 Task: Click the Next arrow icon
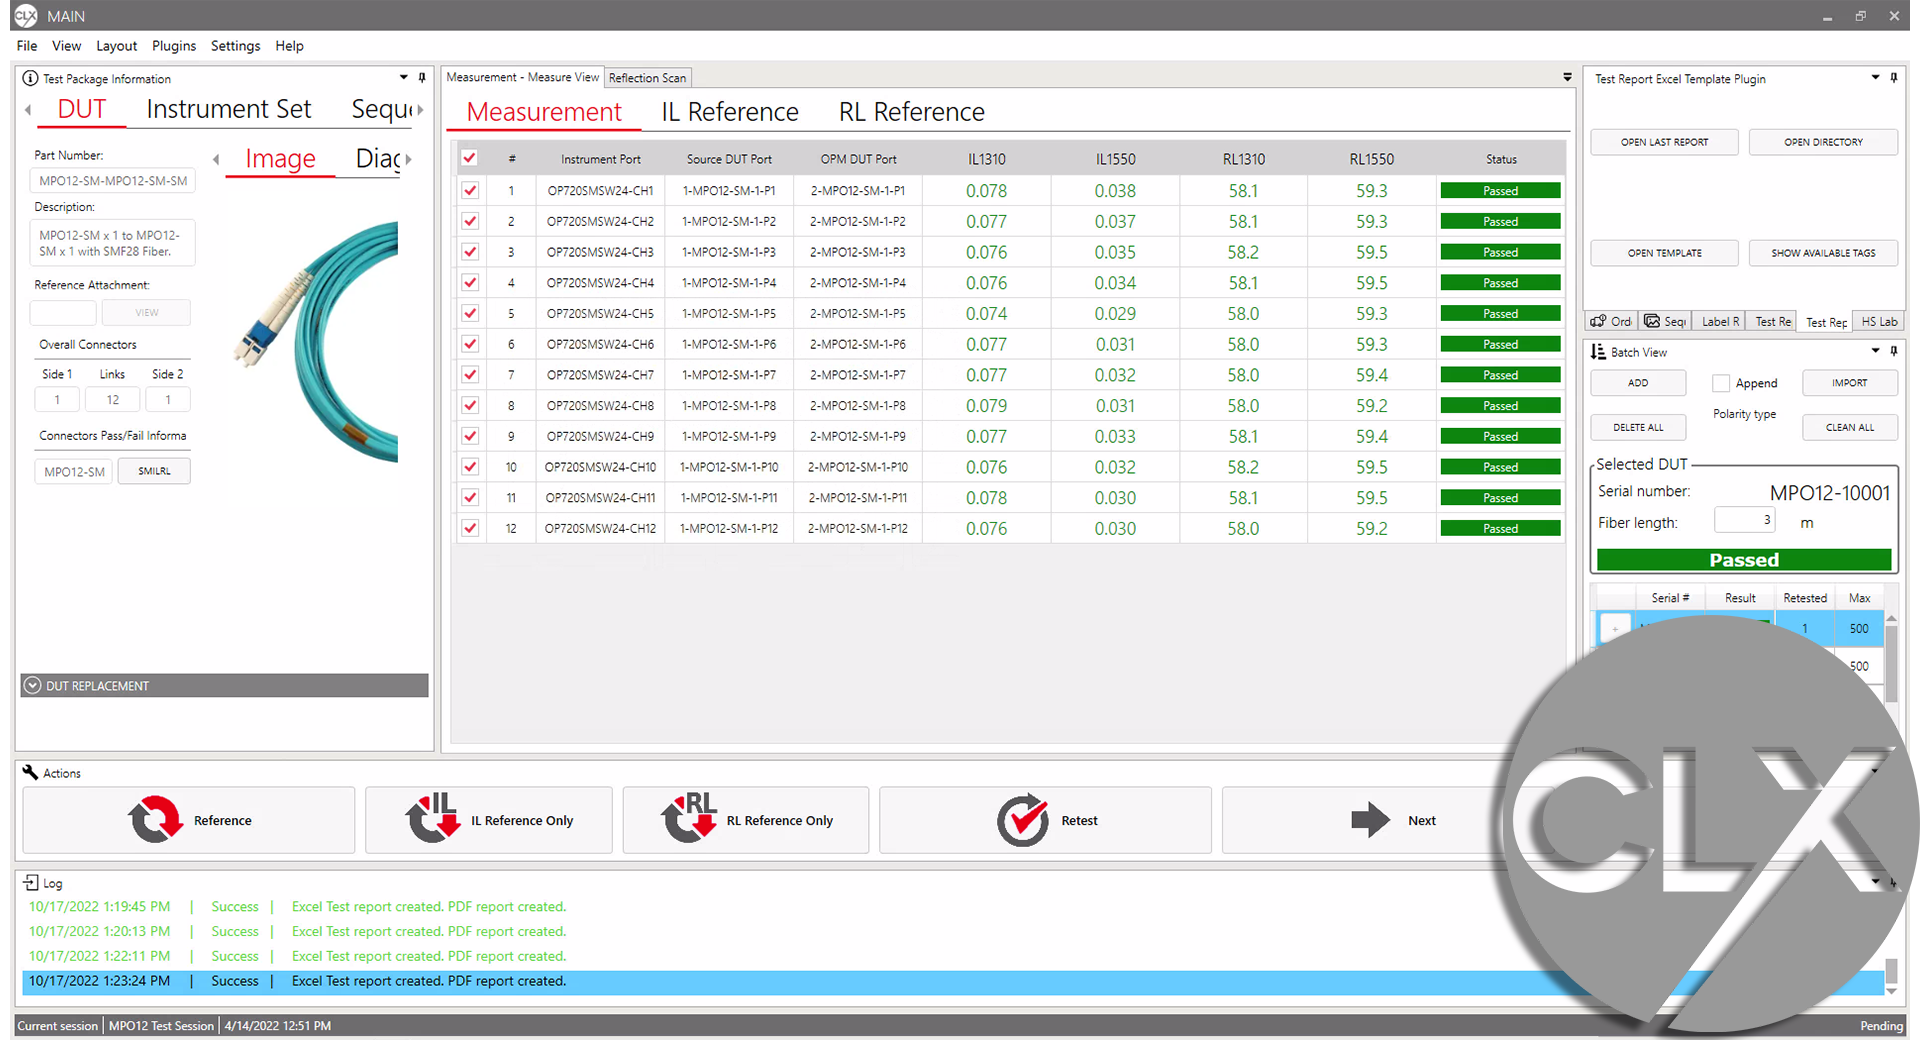coord(1369,820)
